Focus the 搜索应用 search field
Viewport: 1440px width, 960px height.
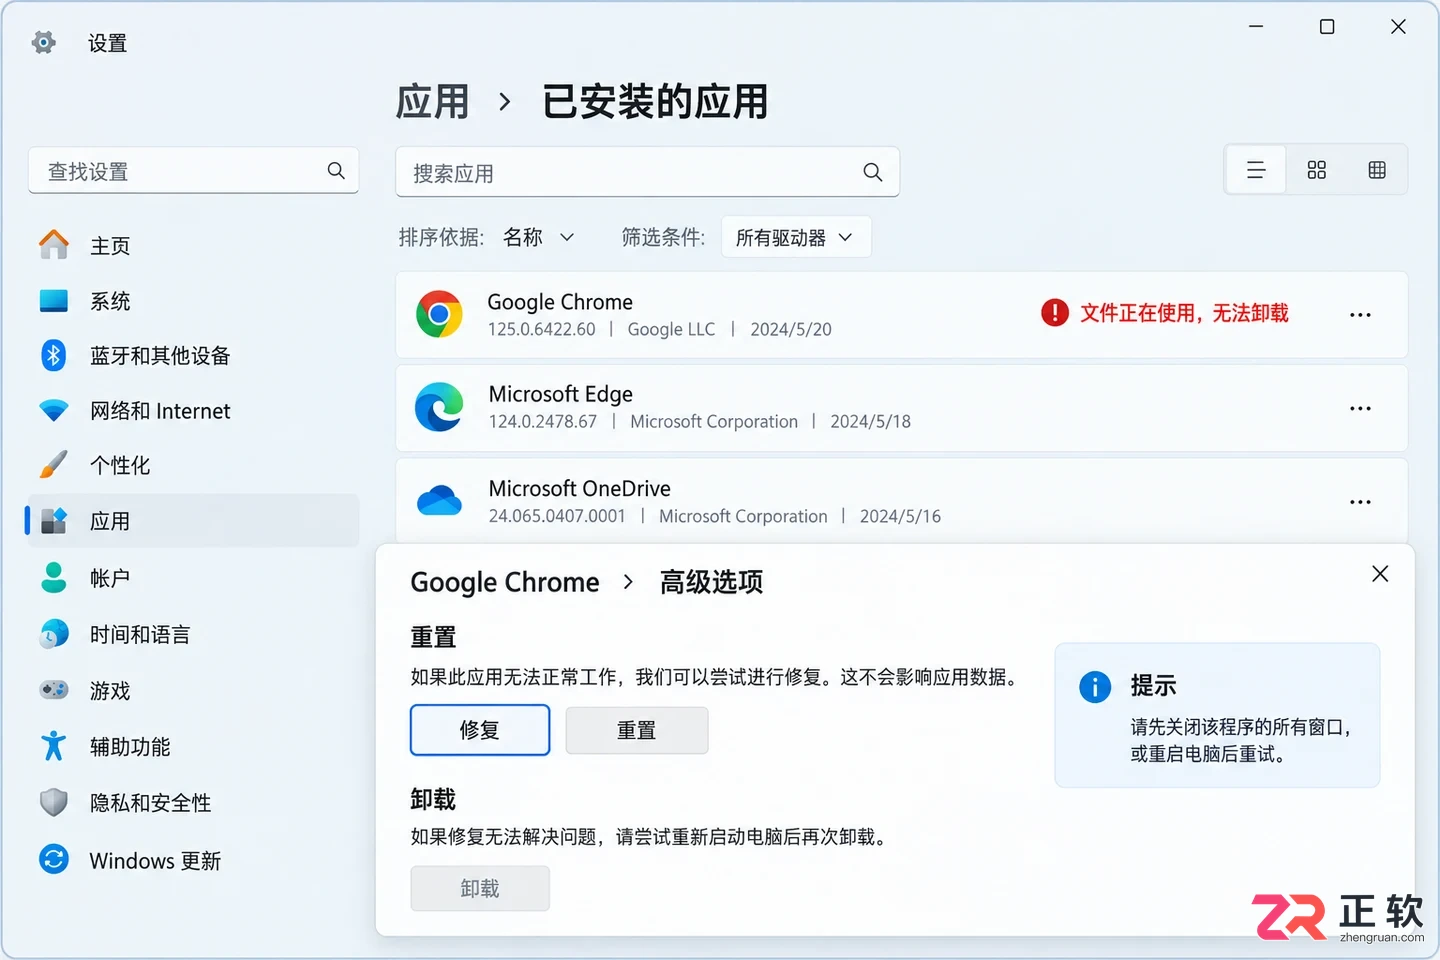point(648,172)
